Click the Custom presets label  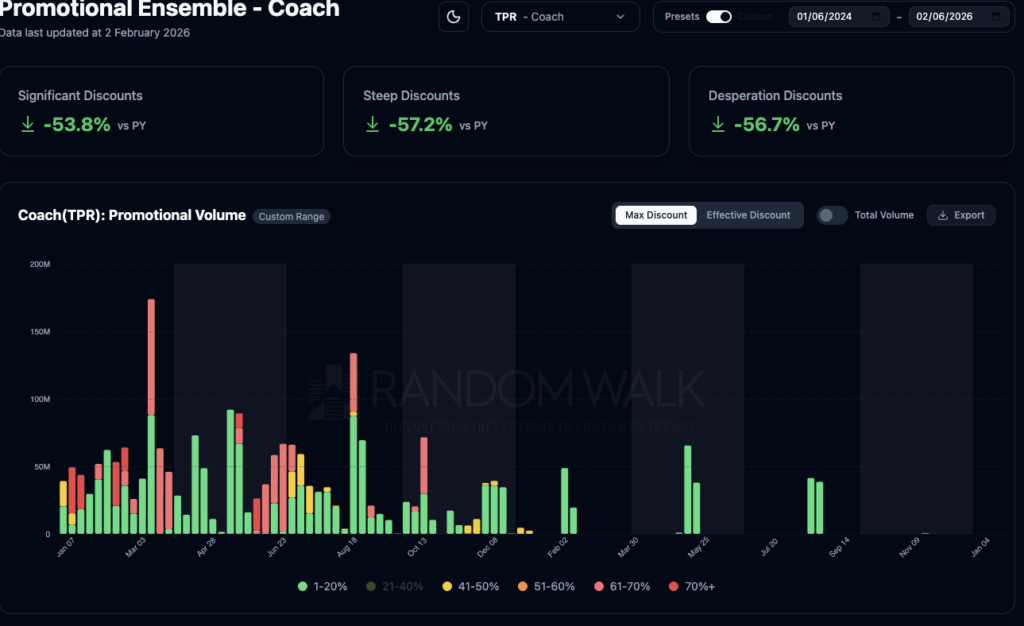pos(755,17)
